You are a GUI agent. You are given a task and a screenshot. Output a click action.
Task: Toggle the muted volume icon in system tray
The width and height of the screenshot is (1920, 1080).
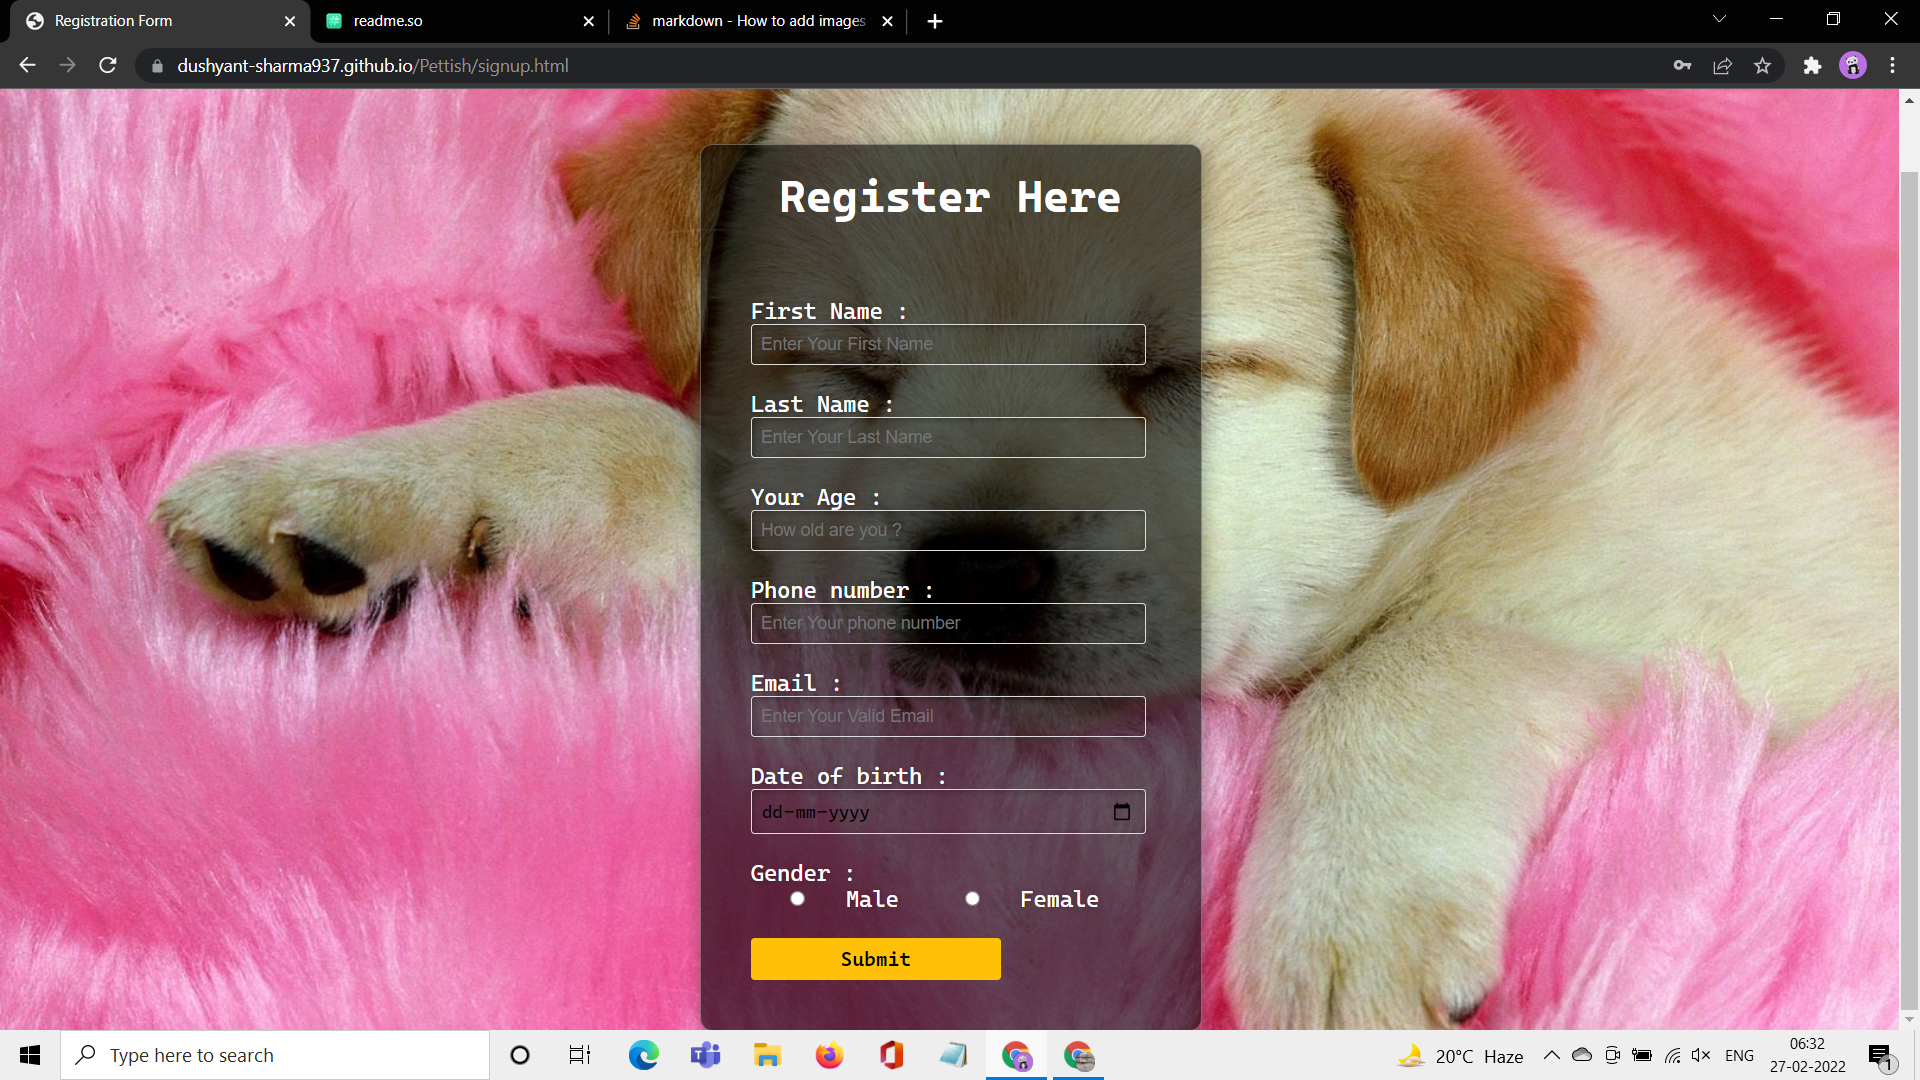click(x=1701, y=1055)
